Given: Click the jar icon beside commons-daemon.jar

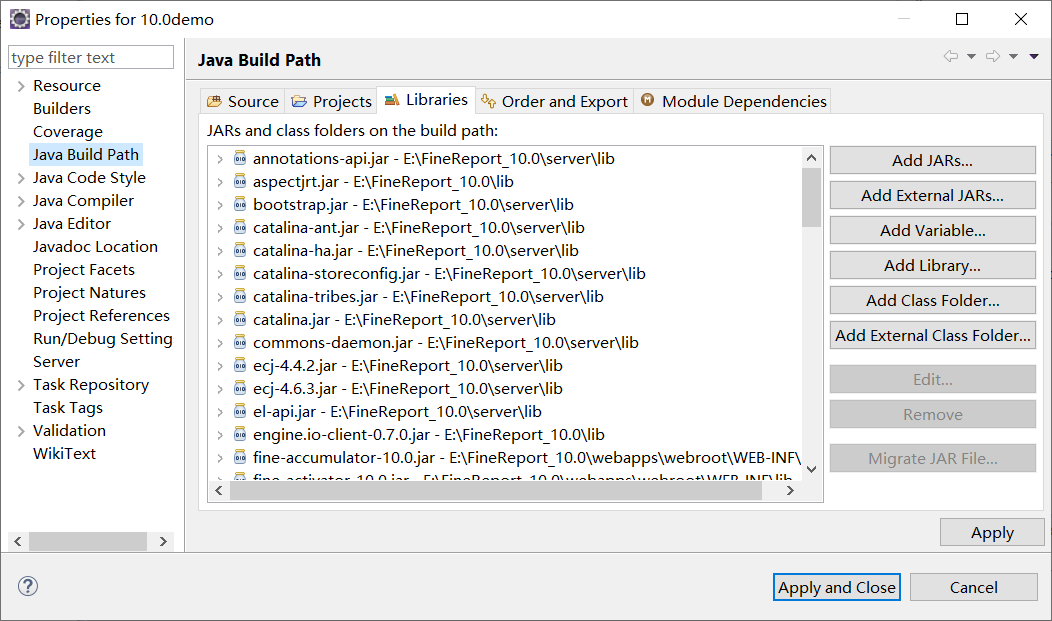Looking at the screenshot, I should [x=240, y=342].
